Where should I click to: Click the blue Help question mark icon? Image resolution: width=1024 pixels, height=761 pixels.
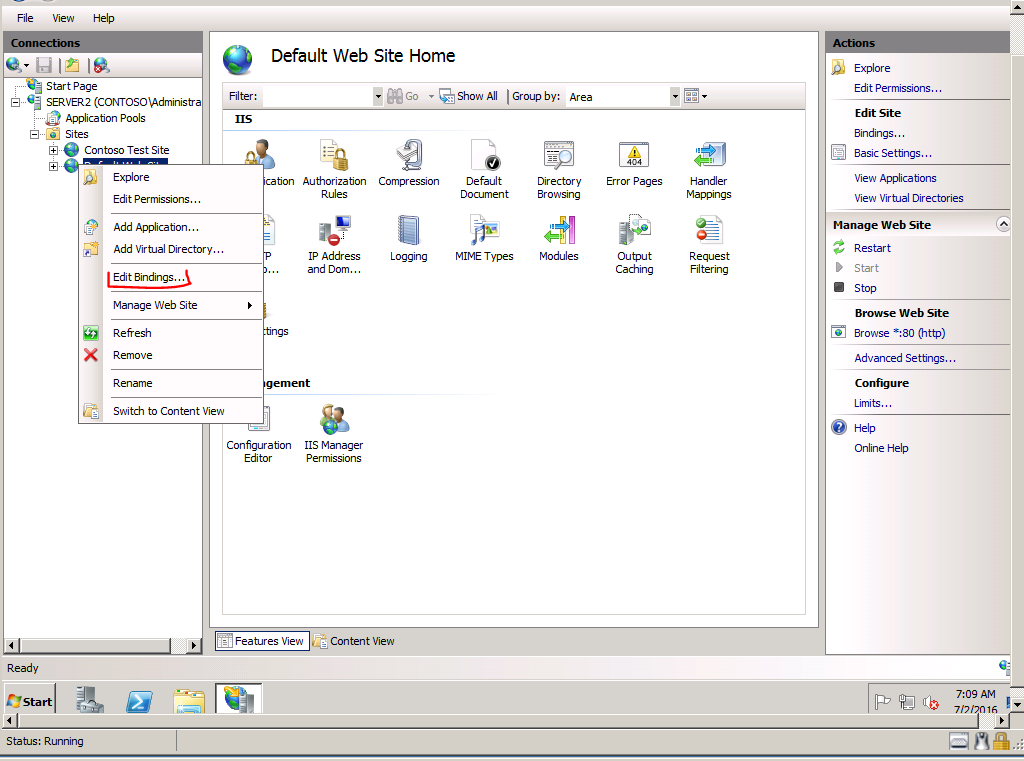tap(839, 428)
